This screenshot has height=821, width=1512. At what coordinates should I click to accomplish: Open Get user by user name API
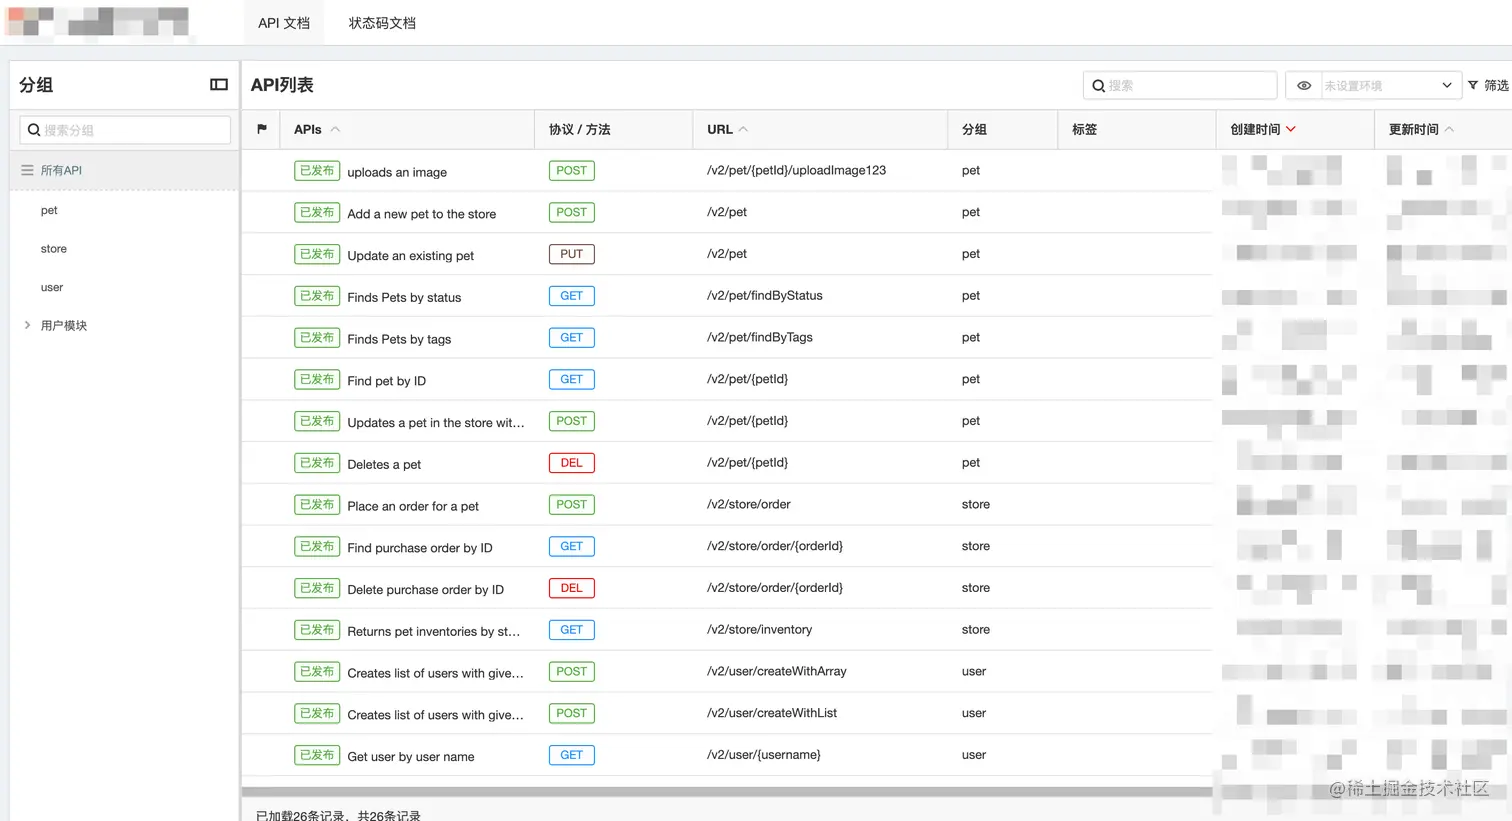pyautogui.click(x=410, y=757)
